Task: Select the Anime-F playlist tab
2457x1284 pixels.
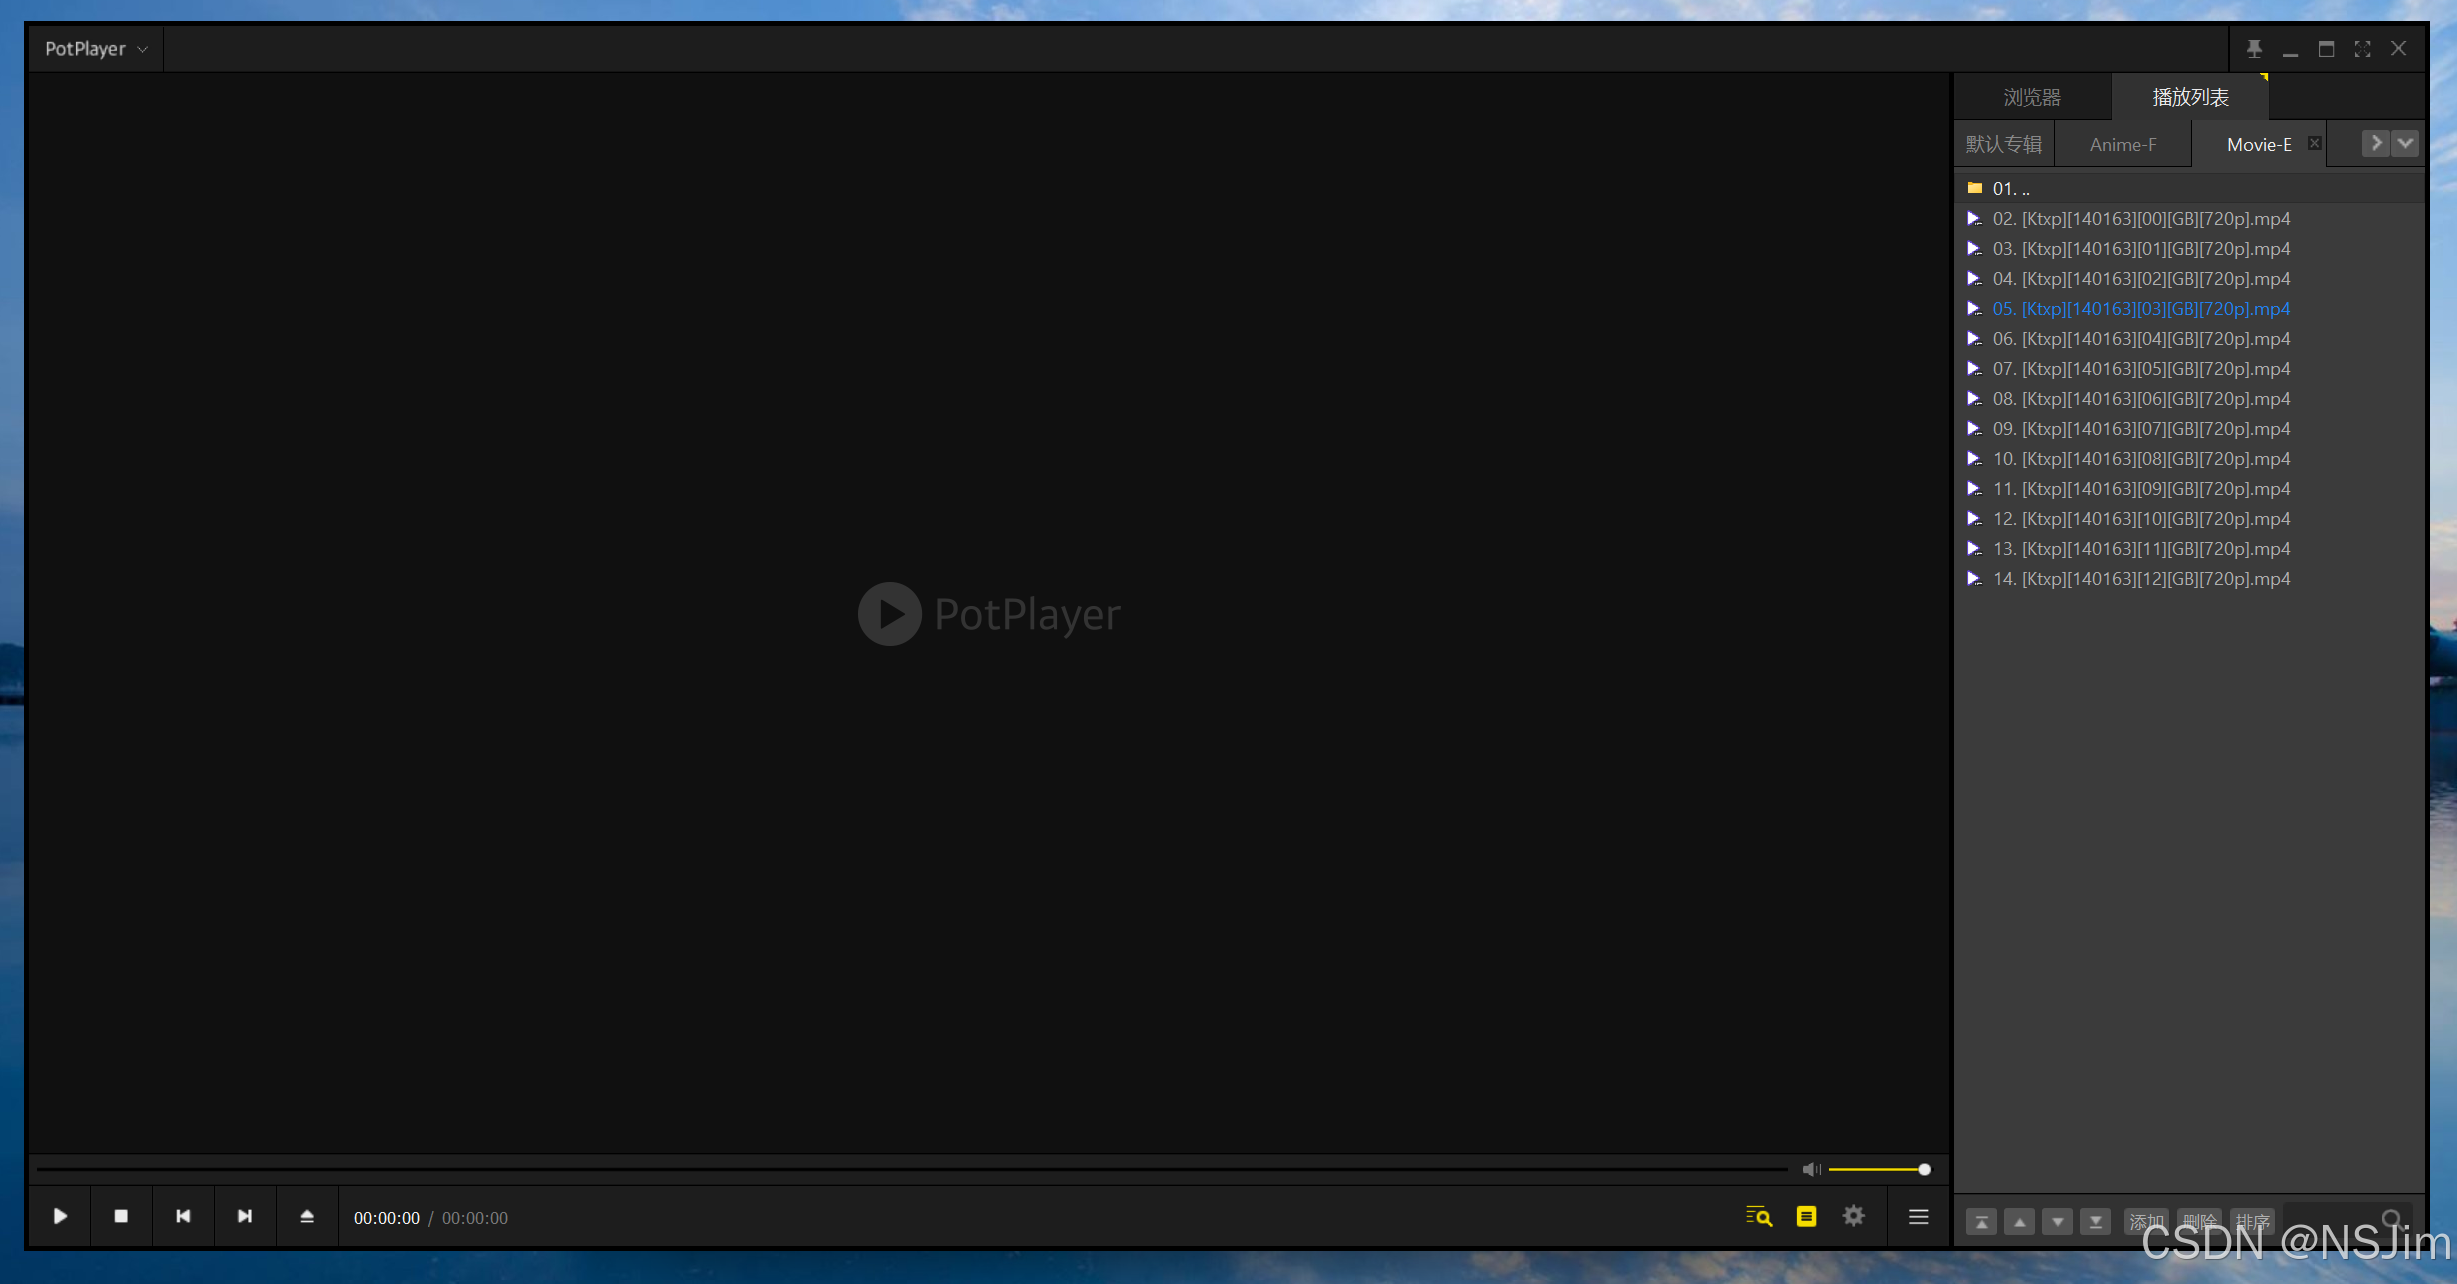Action: 2122,144
